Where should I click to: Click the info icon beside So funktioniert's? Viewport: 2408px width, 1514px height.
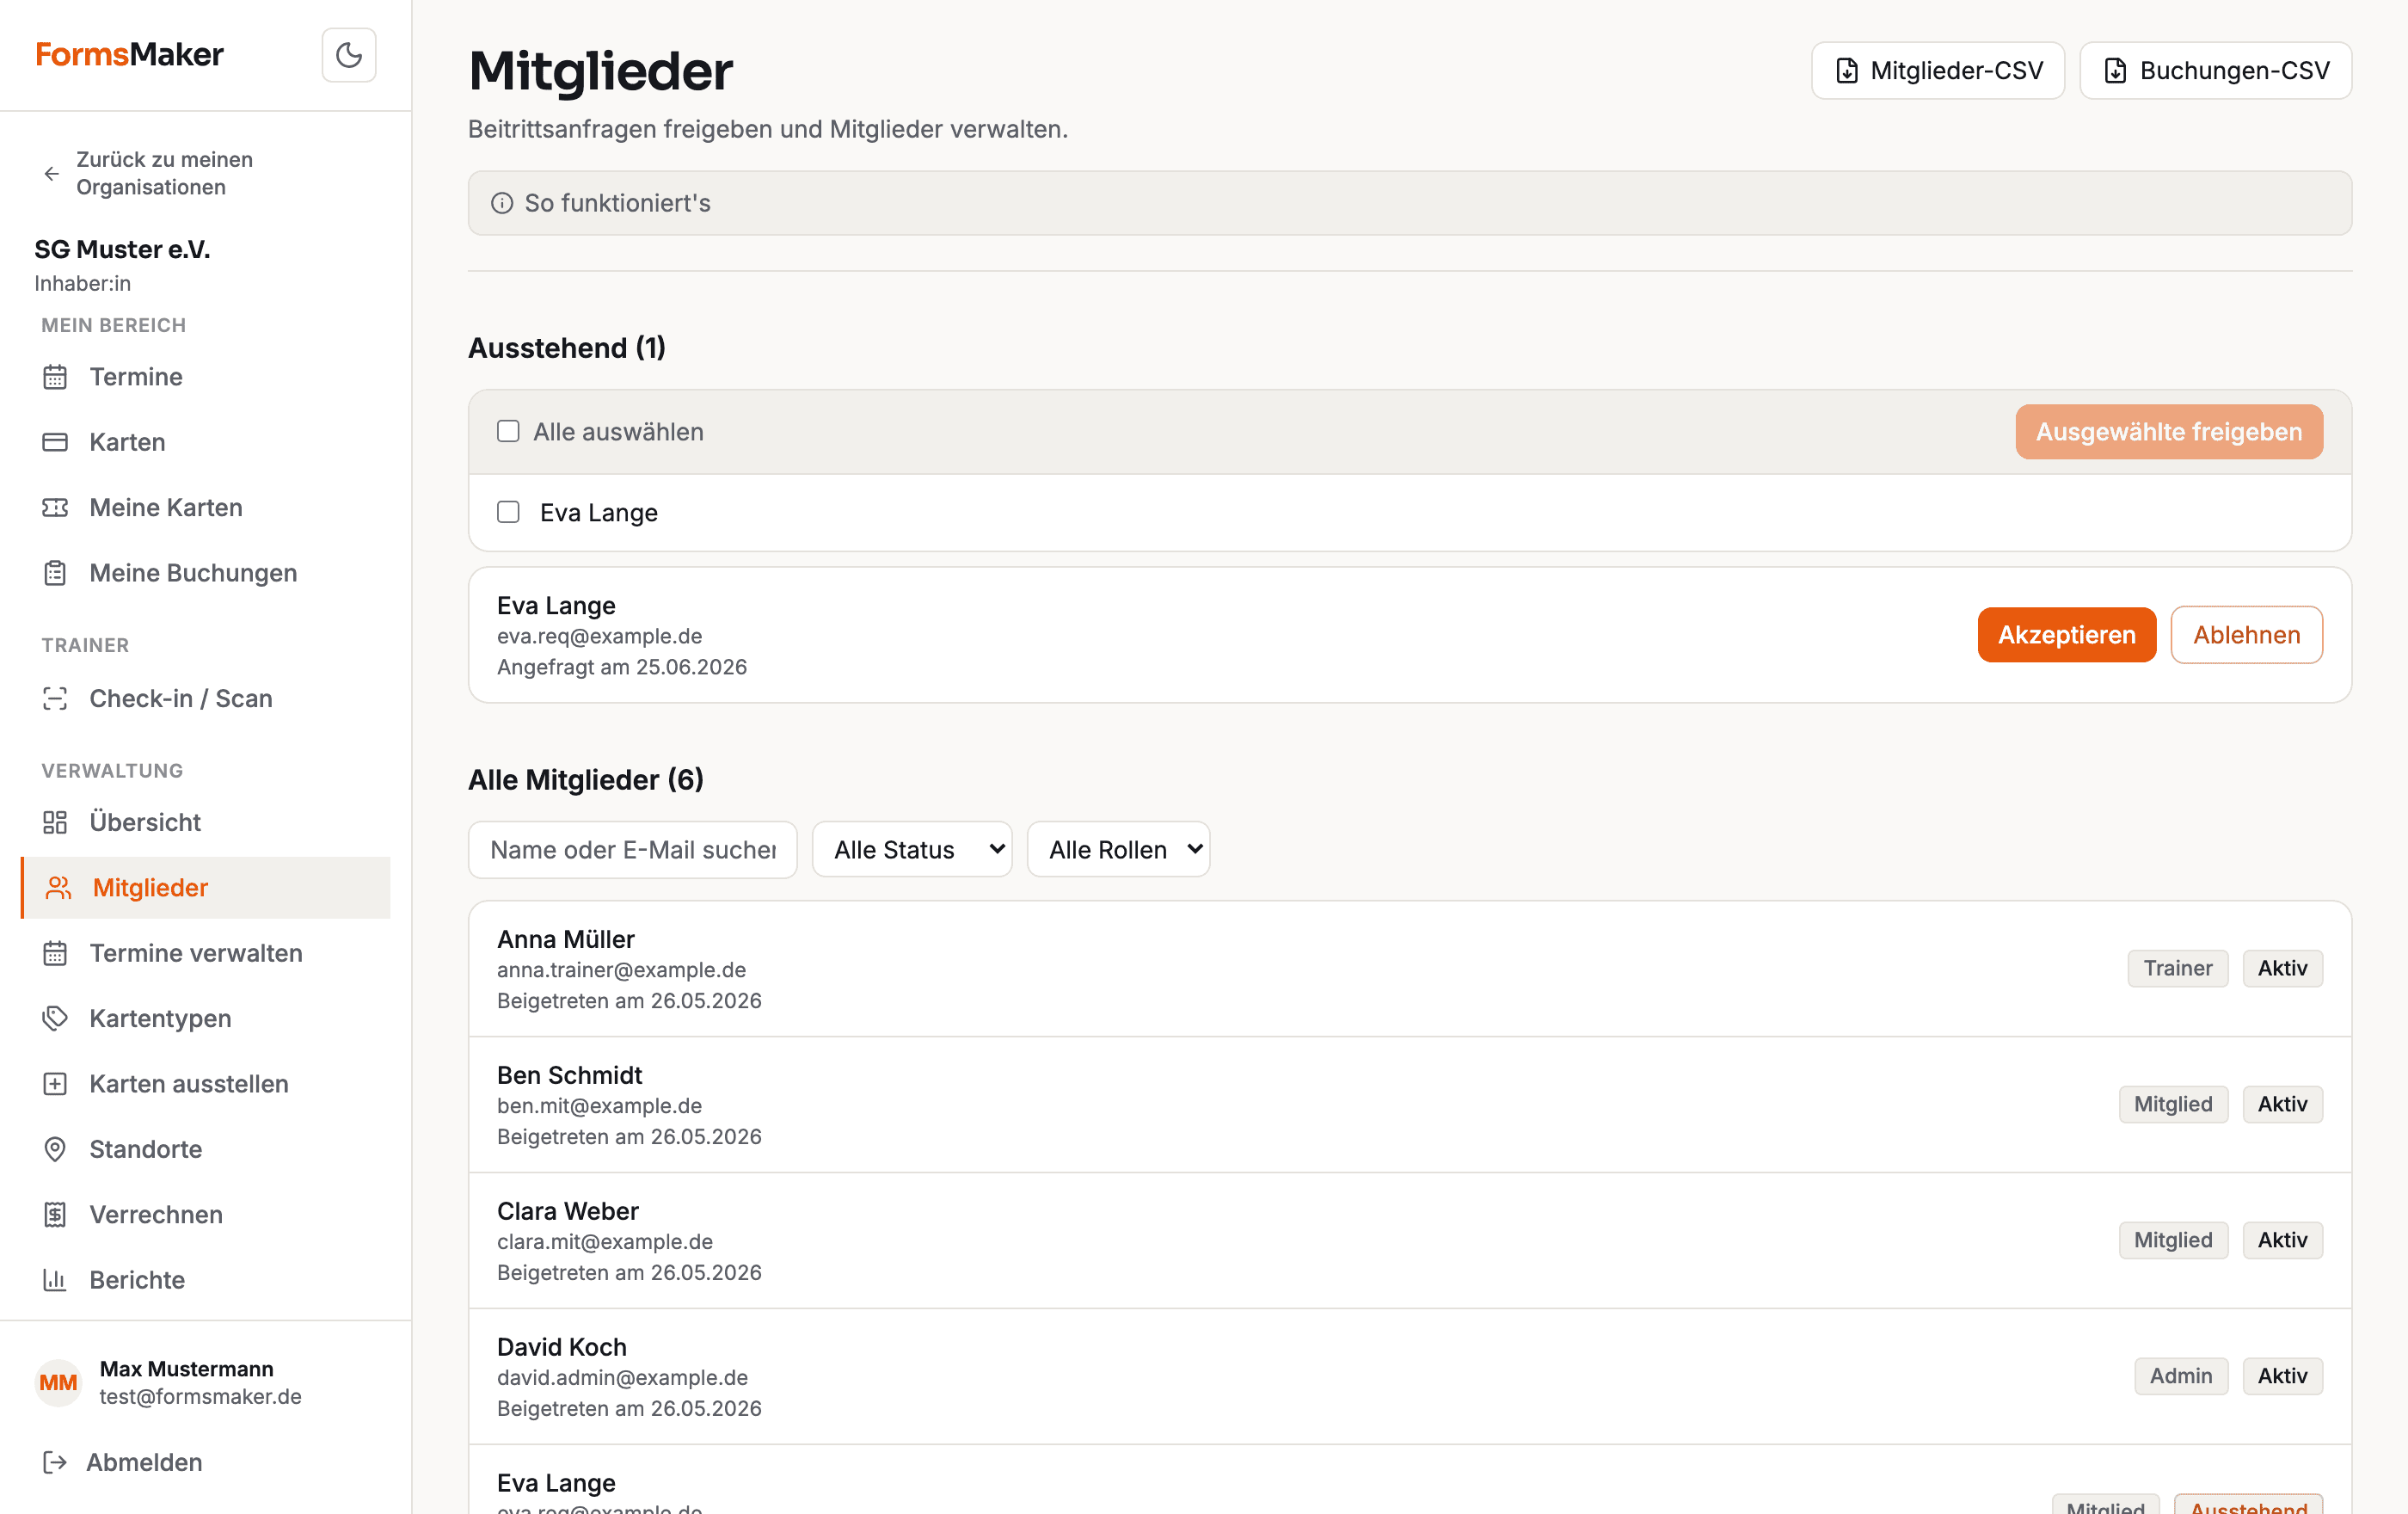coord(502,203)
